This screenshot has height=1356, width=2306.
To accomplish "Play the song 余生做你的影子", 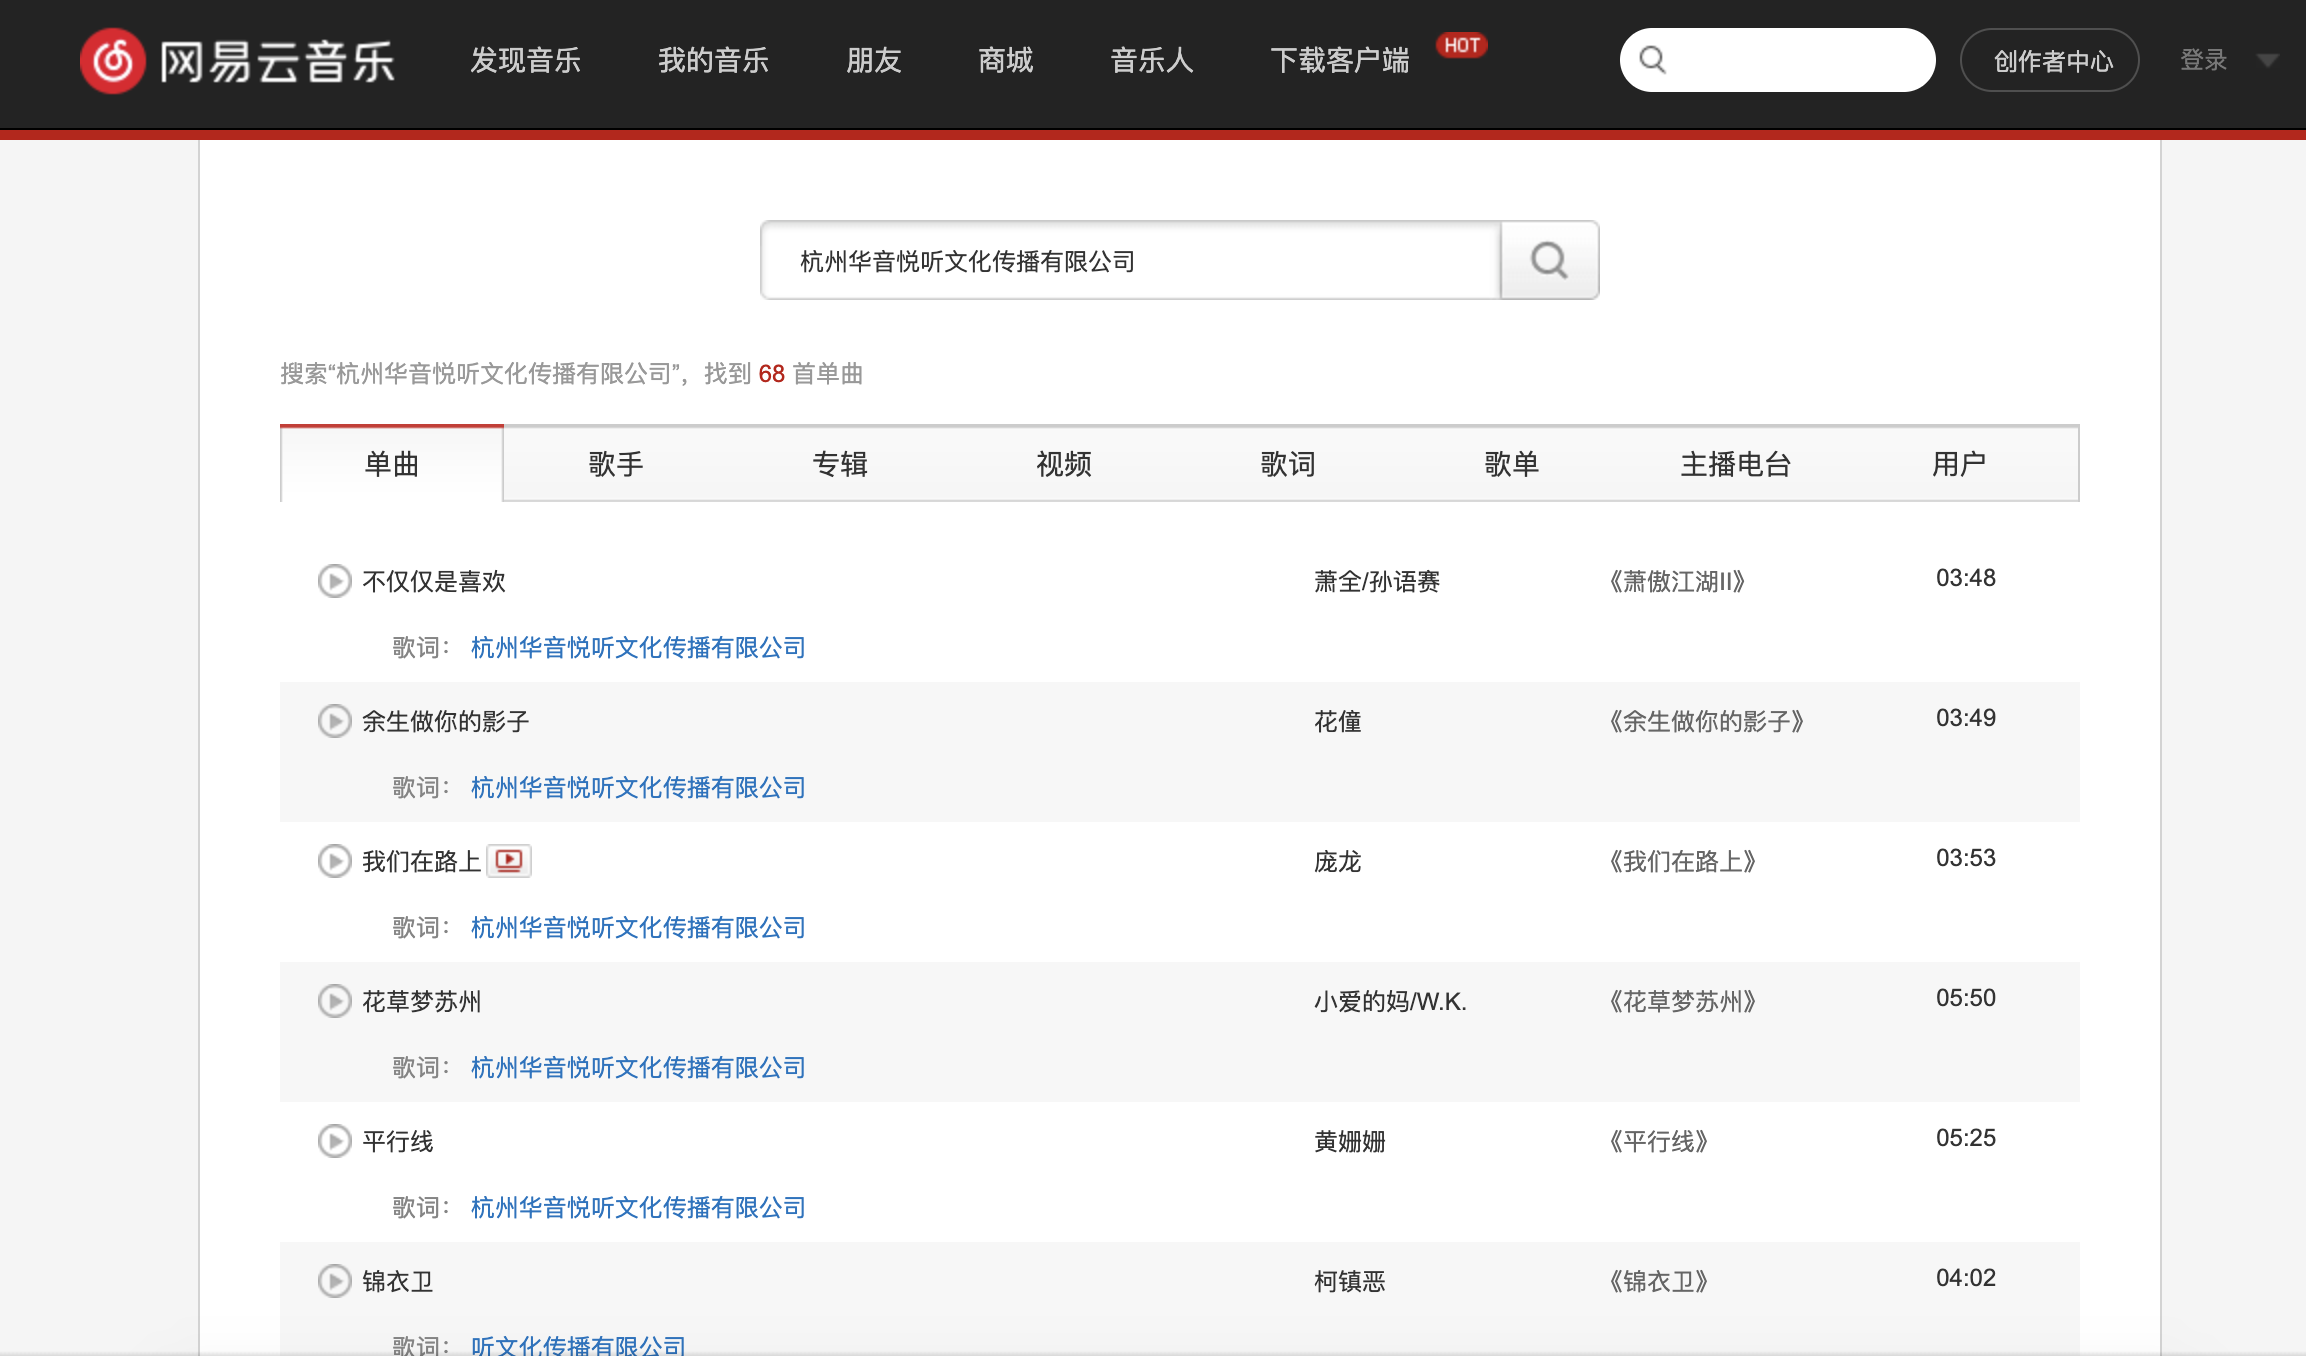I will (334, 721).
